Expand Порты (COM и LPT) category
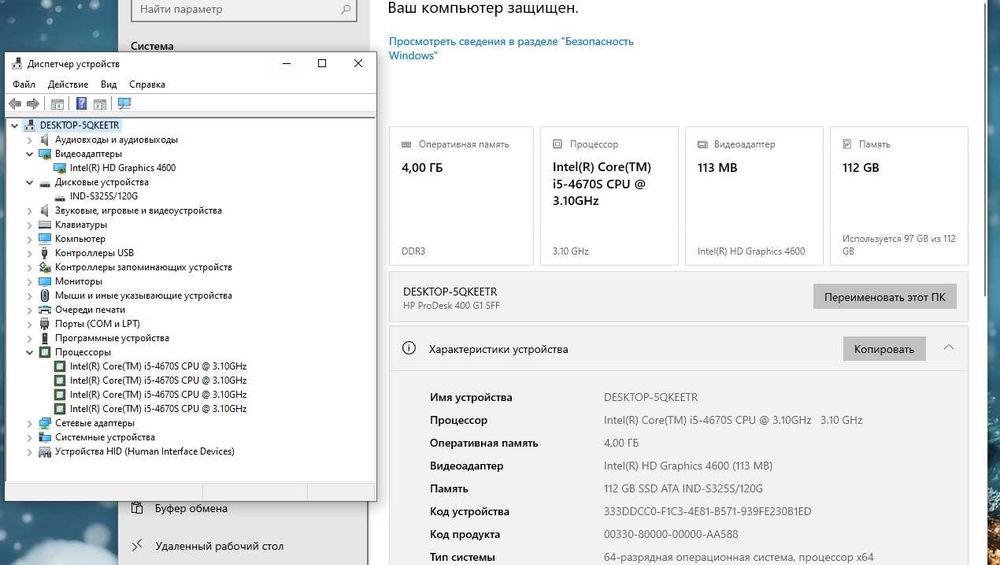The image size is (1000, 565). (x=29, y=324)
